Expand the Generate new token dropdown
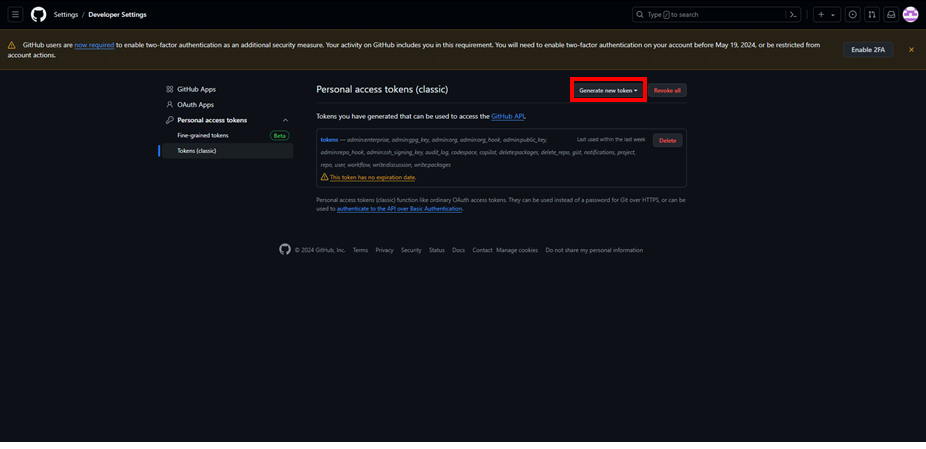926x449 pixels. click(608, 90)
